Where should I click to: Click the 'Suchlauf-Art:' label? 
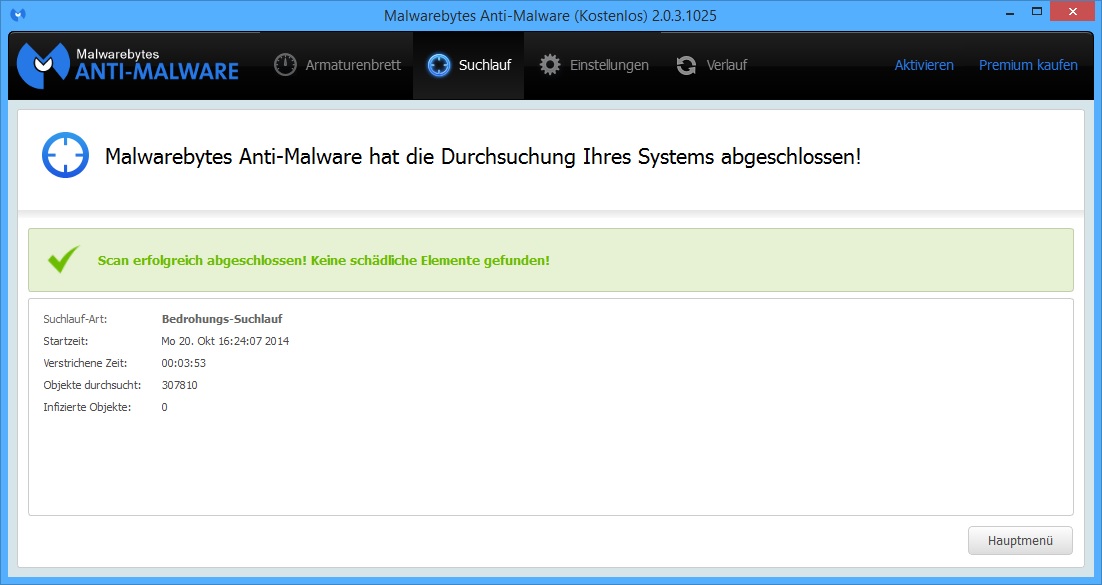tap(75, 319)
